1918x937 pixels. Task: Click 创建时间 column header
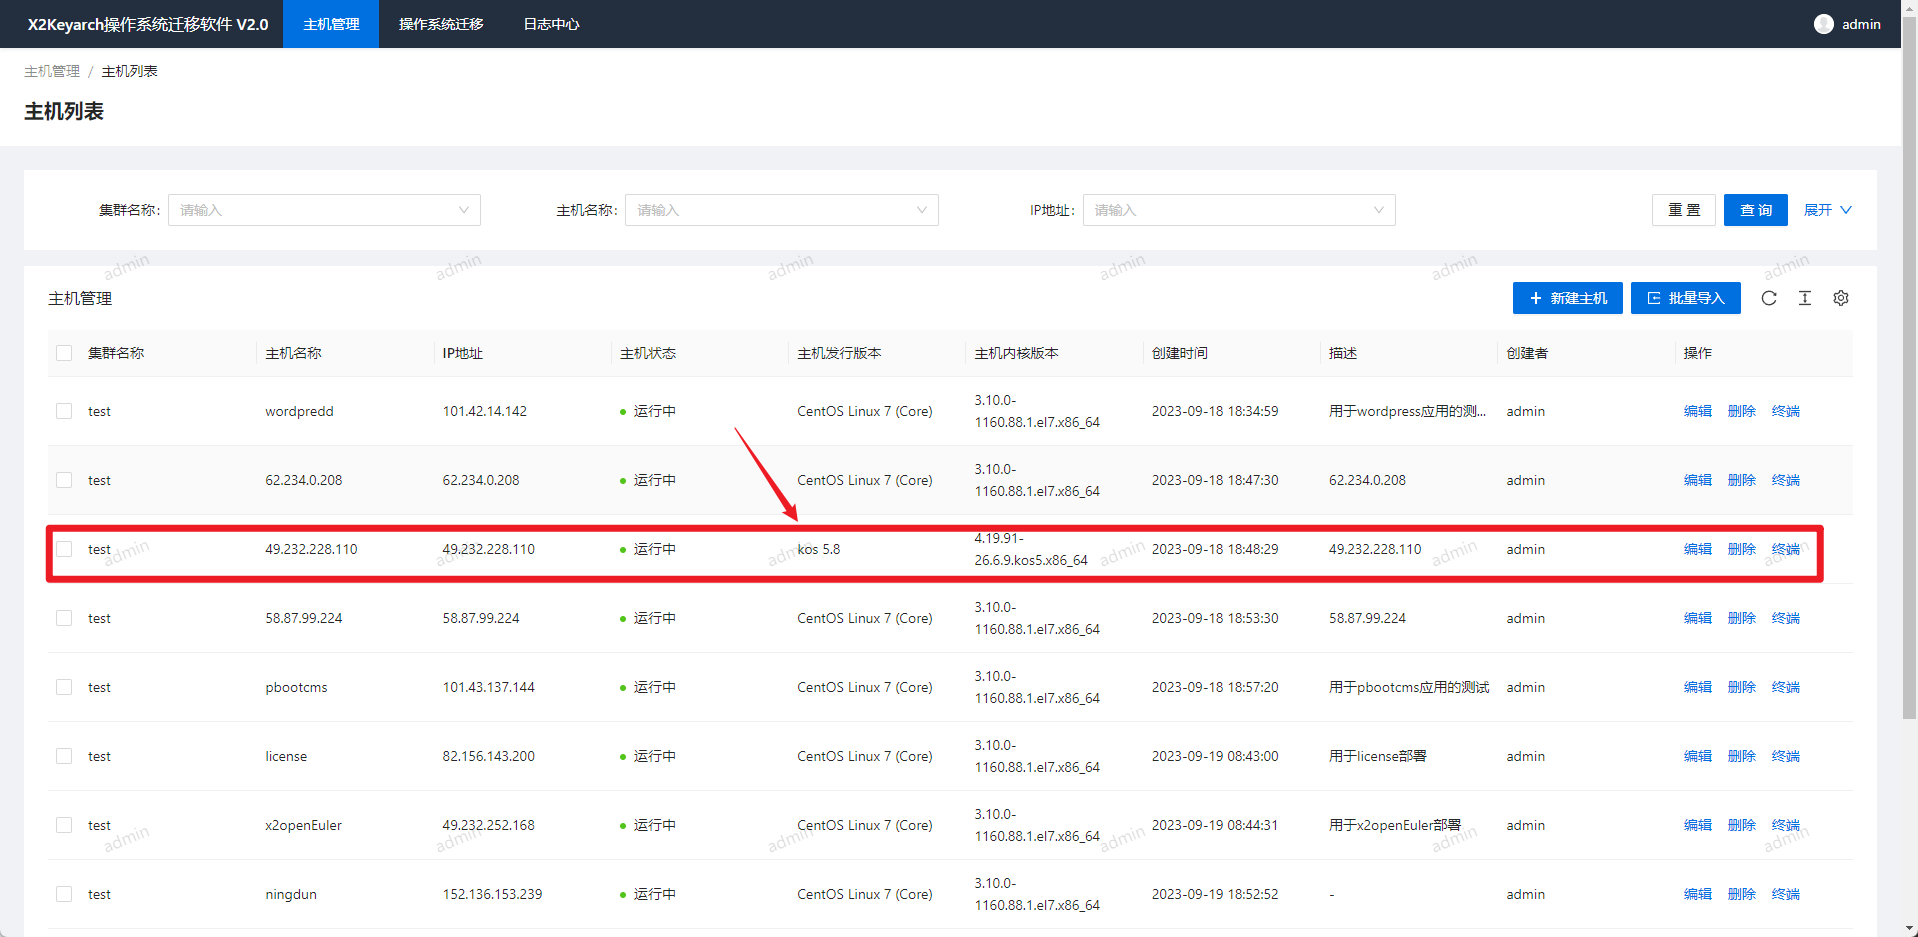(x=1180, y=353)
